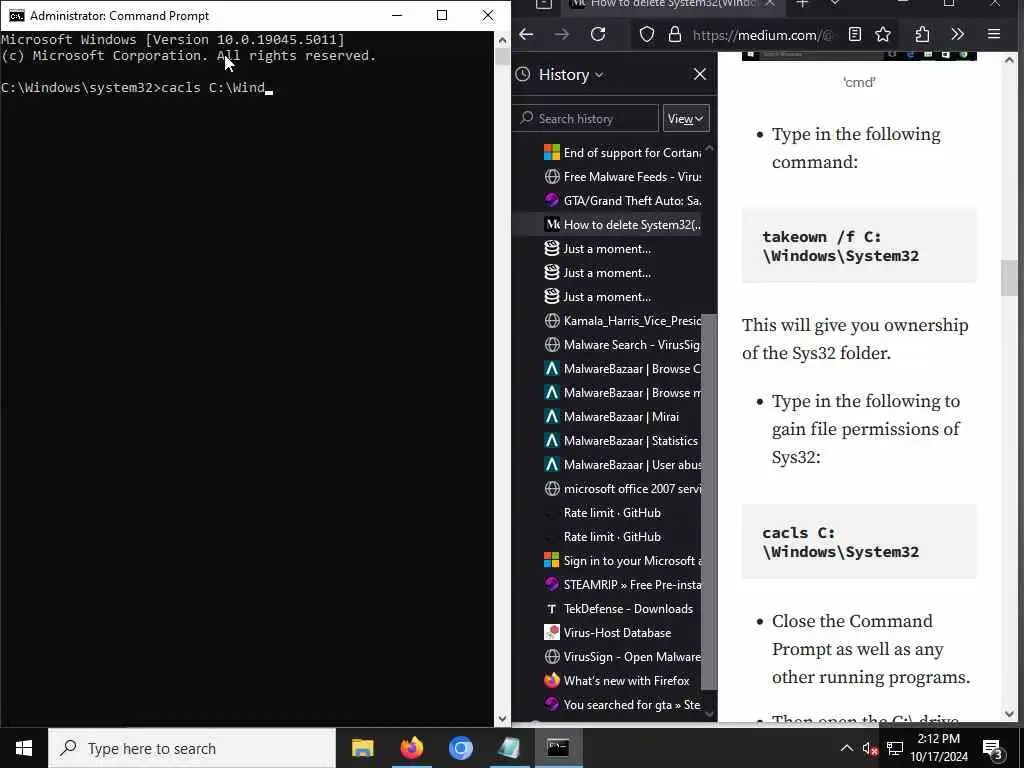Click the 'cmd' image caption text

click(x=859, y=82)
